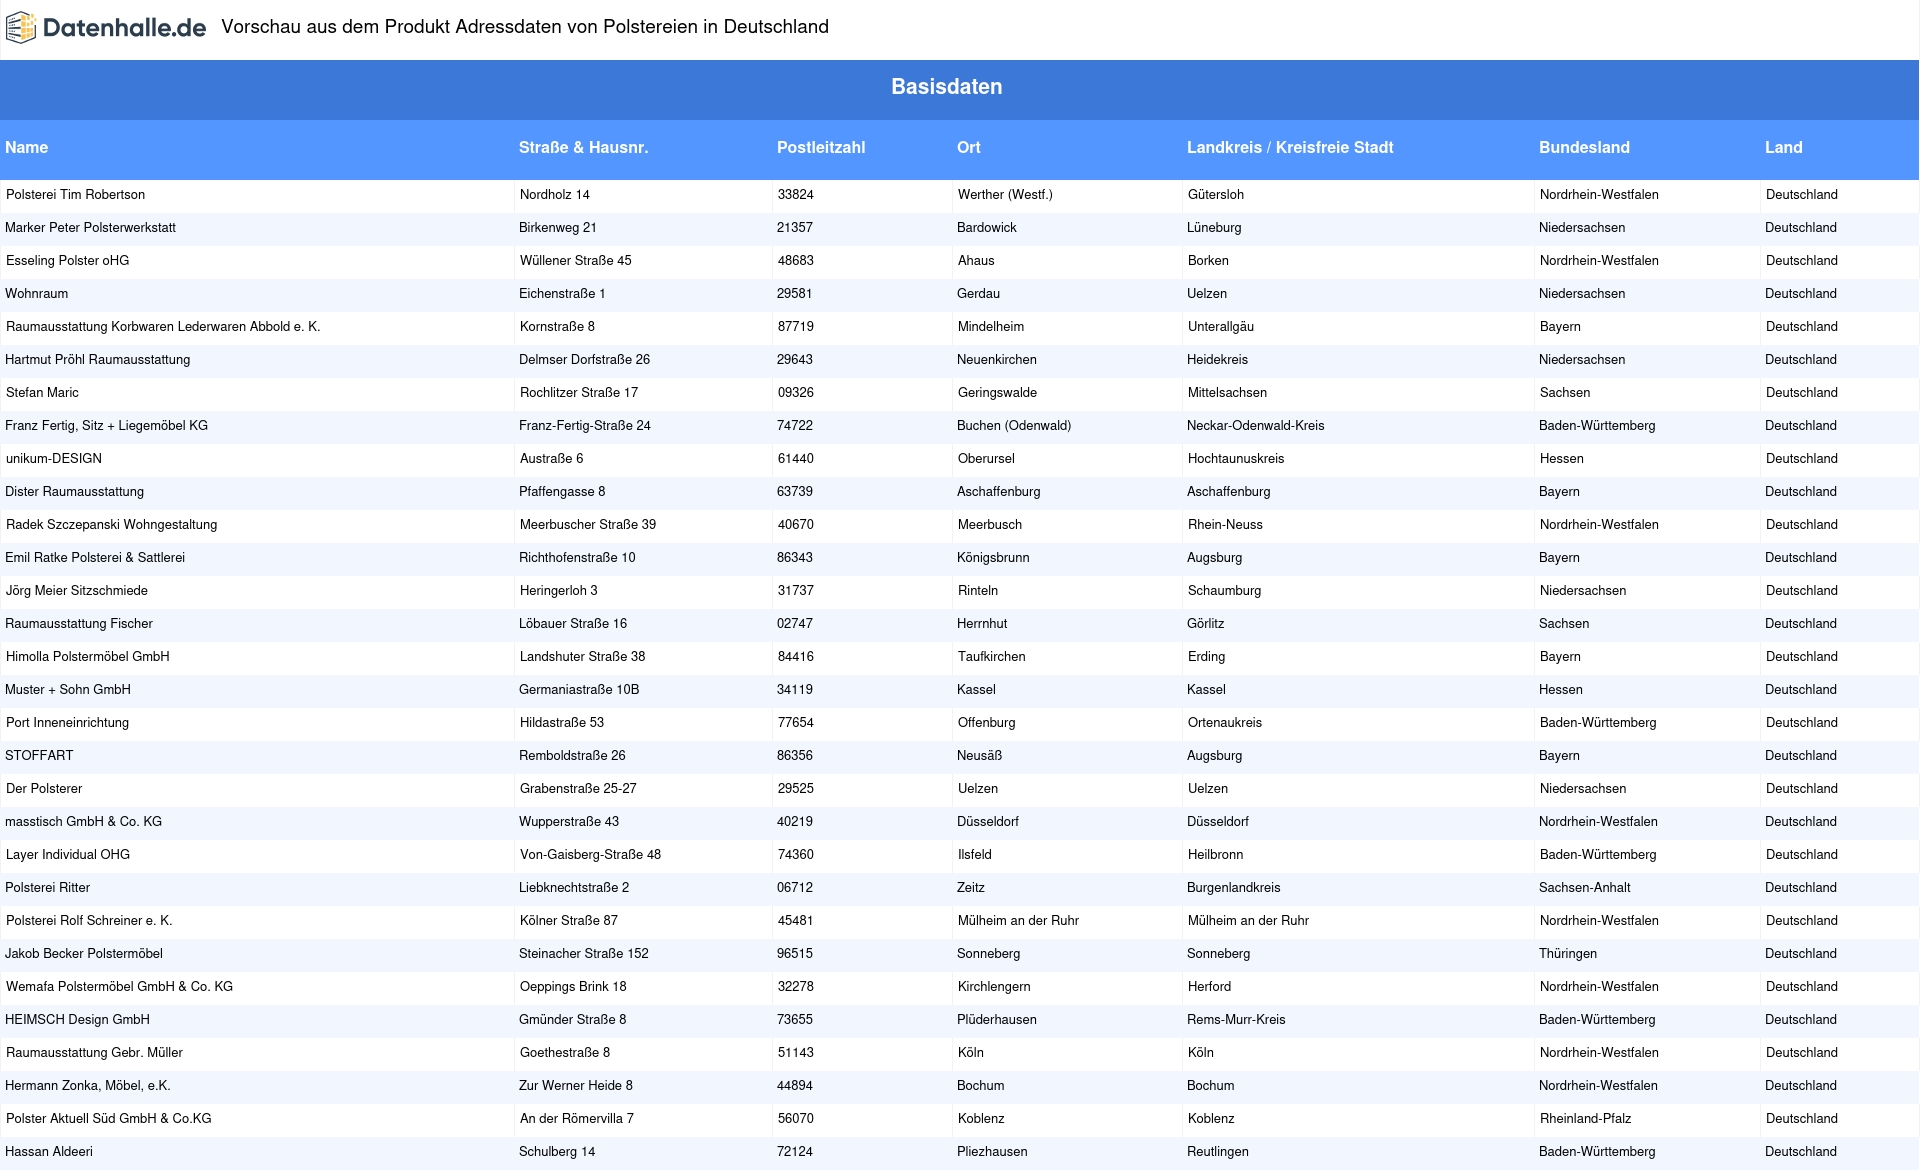Click 'Emil Ratke Polsterei & Sattlerei'
The image size is (1920, 1170).
[95, 558]
